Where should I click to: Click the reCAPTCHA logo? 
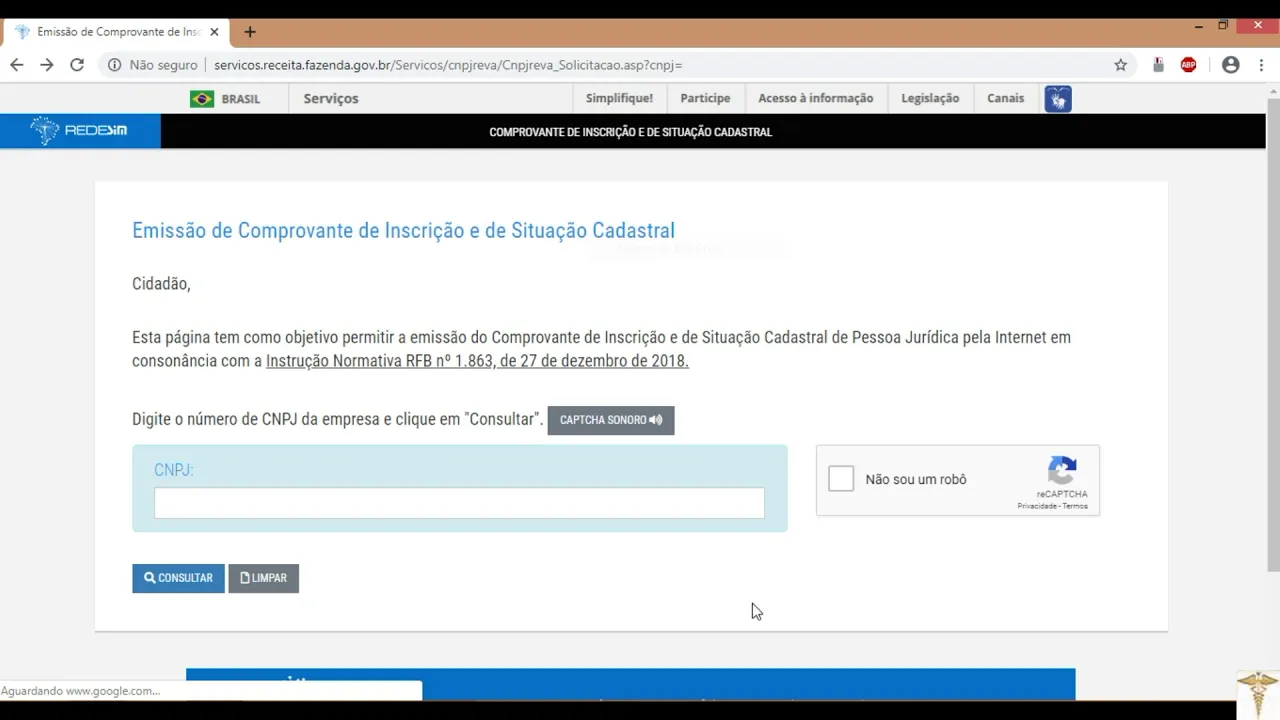pos(1062,470)
